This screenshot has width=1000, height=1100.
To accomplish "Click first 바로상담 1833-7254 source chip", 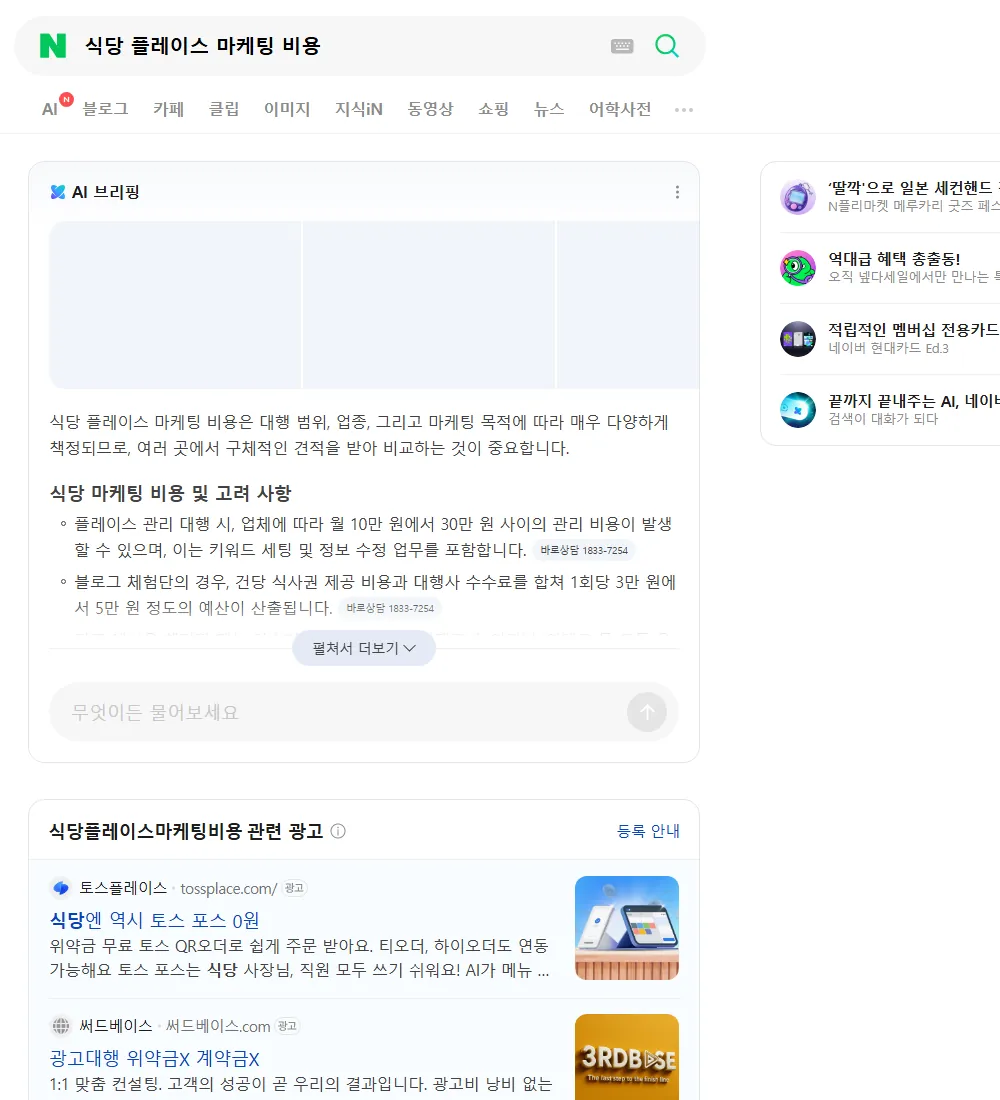I will pos(584,550).
